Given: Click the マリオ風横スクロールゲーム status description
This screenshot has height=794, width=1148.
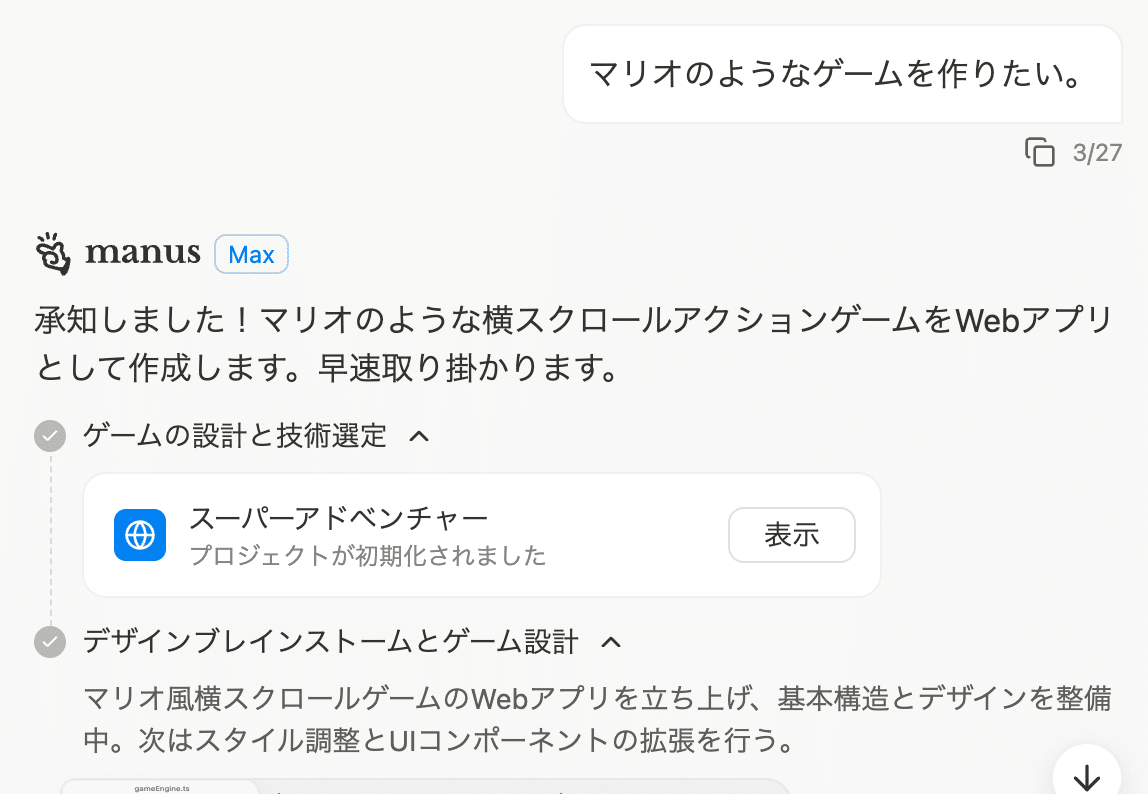Looking at the screenshot, I should coord(597,720).
